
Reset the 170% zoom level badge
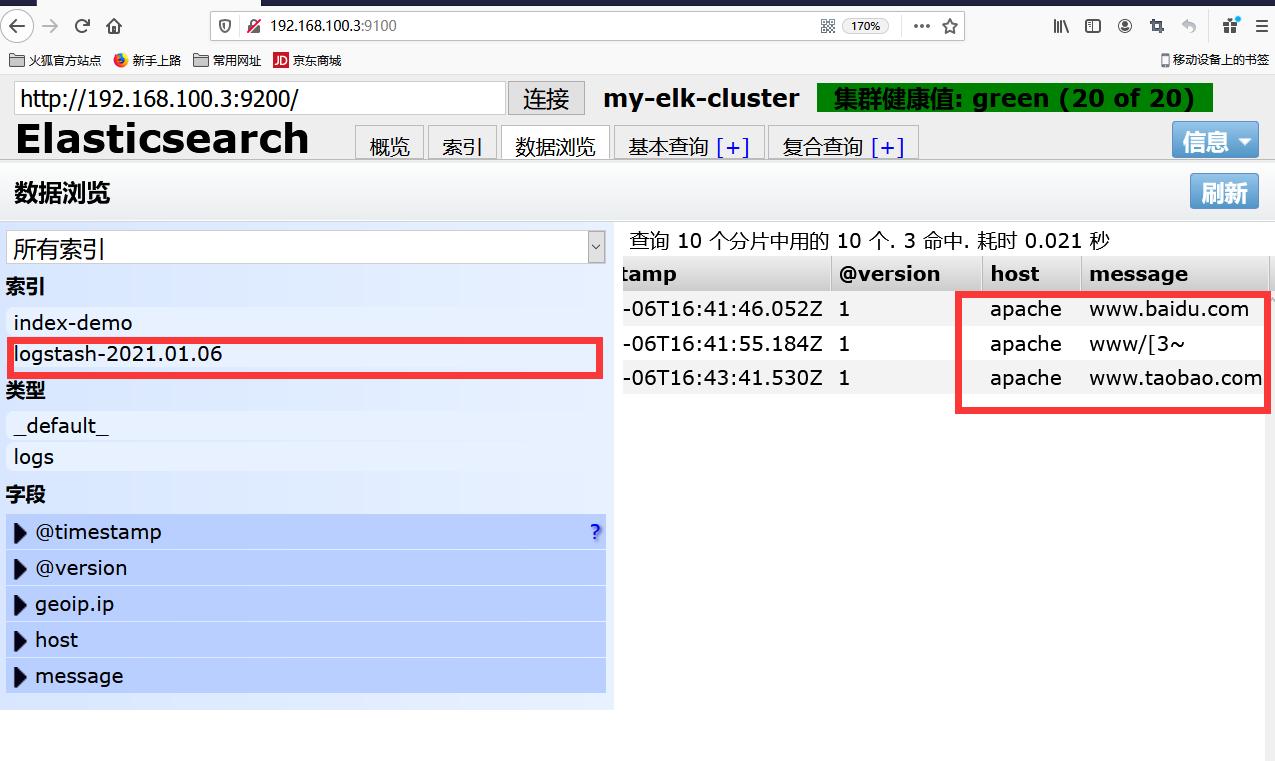coord(866,26)
